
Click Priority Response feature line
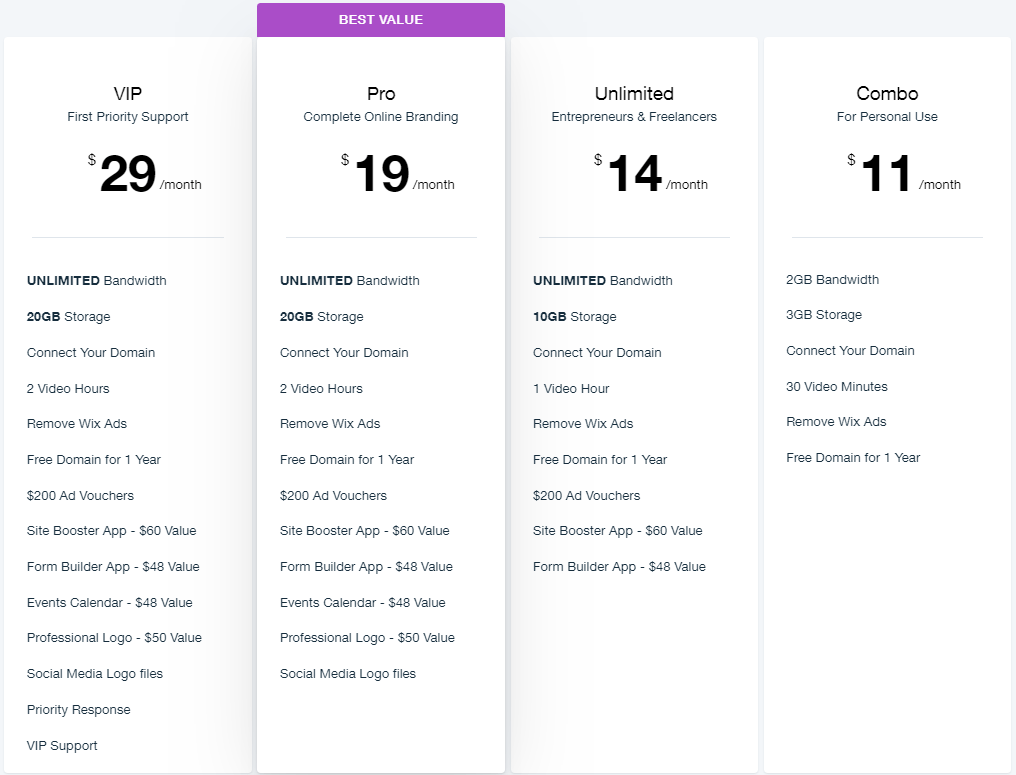[x=78, y=710]
